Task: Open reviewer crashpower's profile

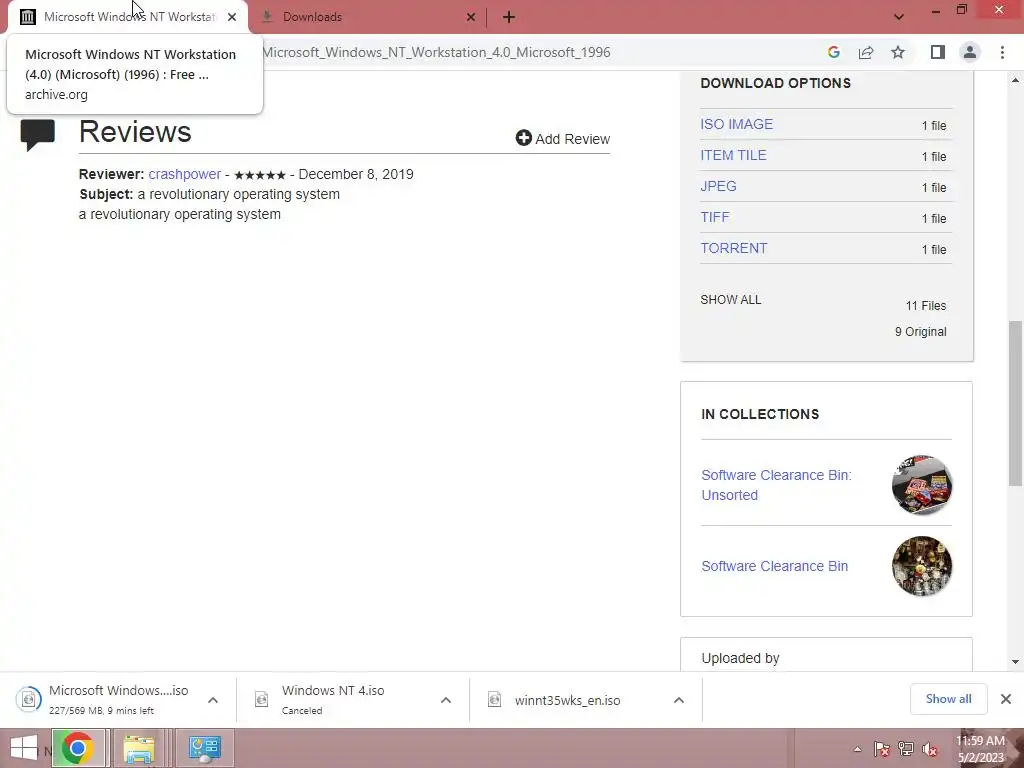Action: pyautogui.click(x=185, y=174)
